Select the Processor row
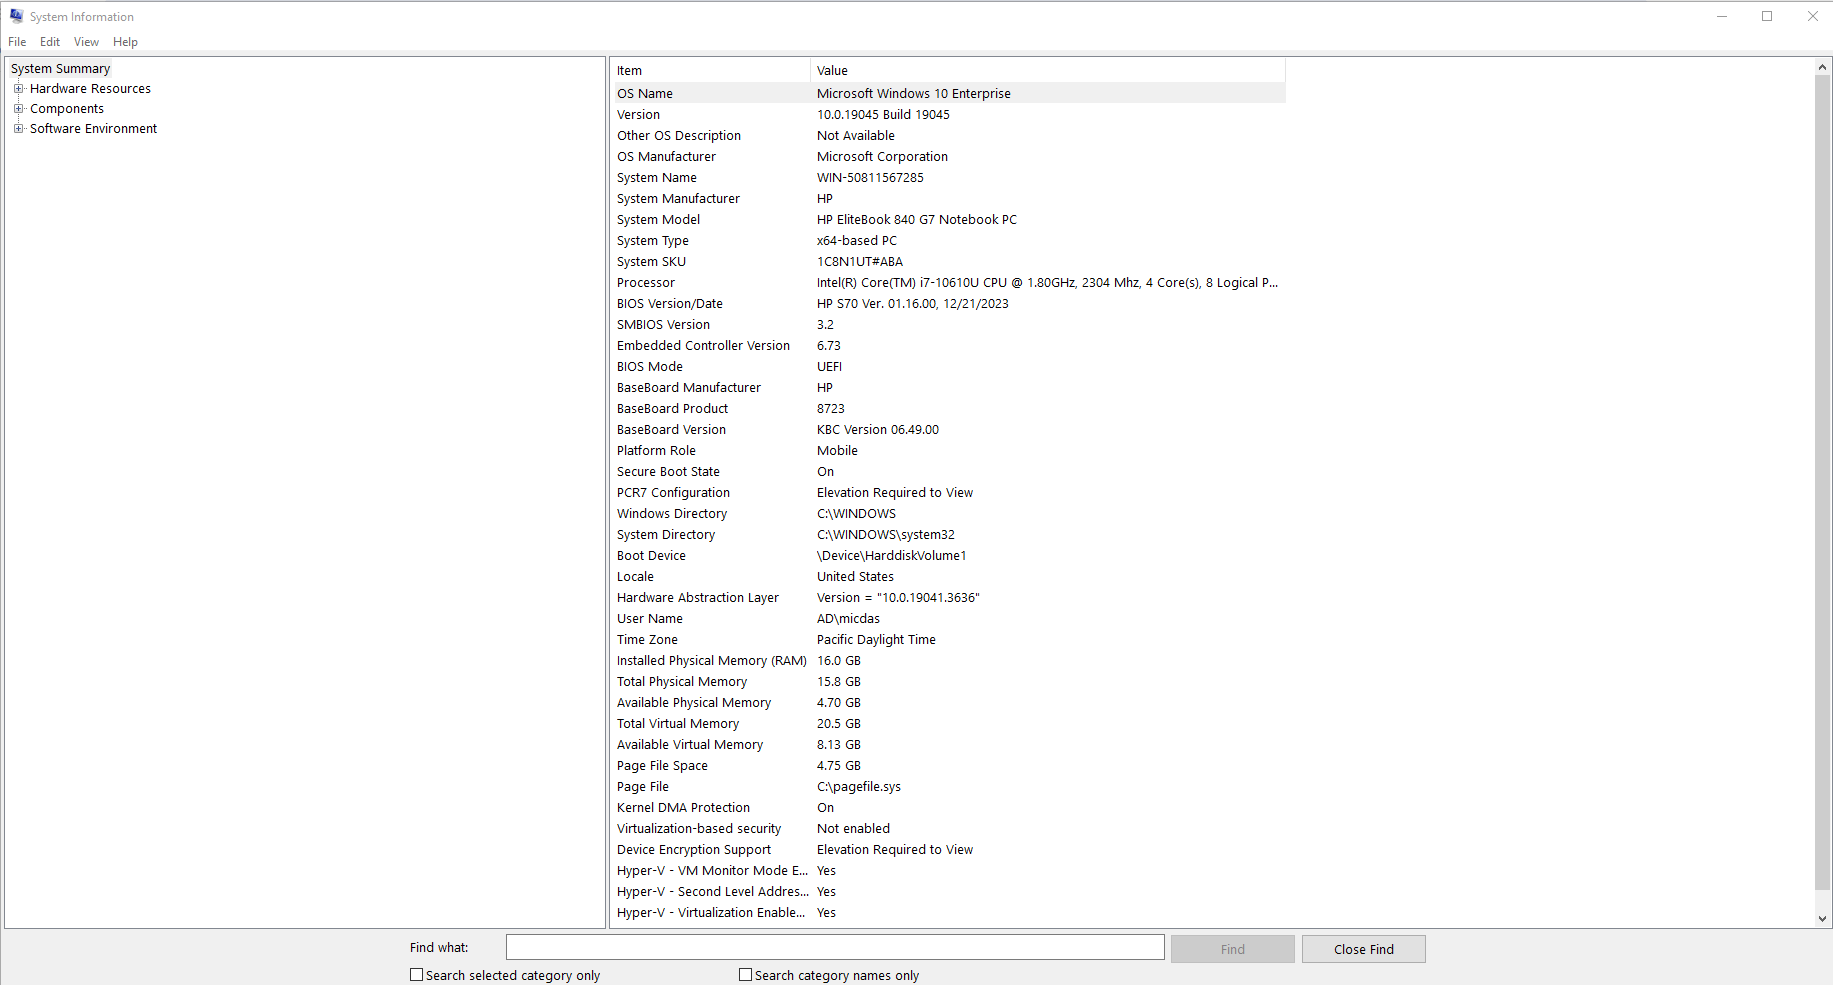This screenshot has width=1833, height=985. coord(948,282)
